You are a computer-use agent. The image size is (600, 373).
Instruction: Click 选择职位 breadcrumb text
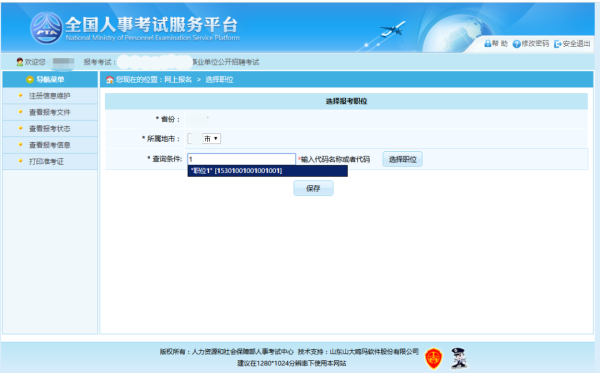(x=219, y=80)
